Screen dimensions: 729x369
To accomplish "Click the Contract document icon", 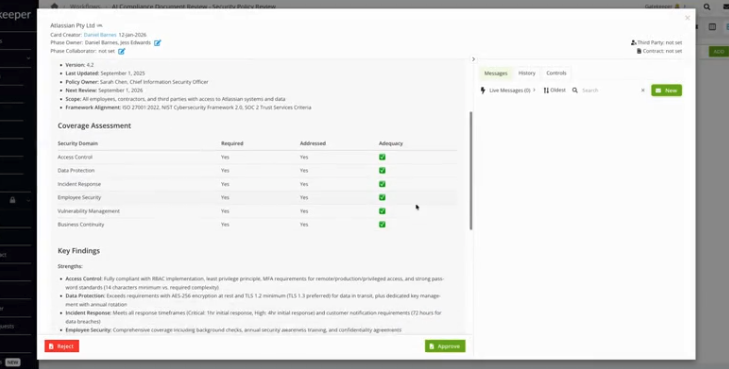I will coord(639,51).
